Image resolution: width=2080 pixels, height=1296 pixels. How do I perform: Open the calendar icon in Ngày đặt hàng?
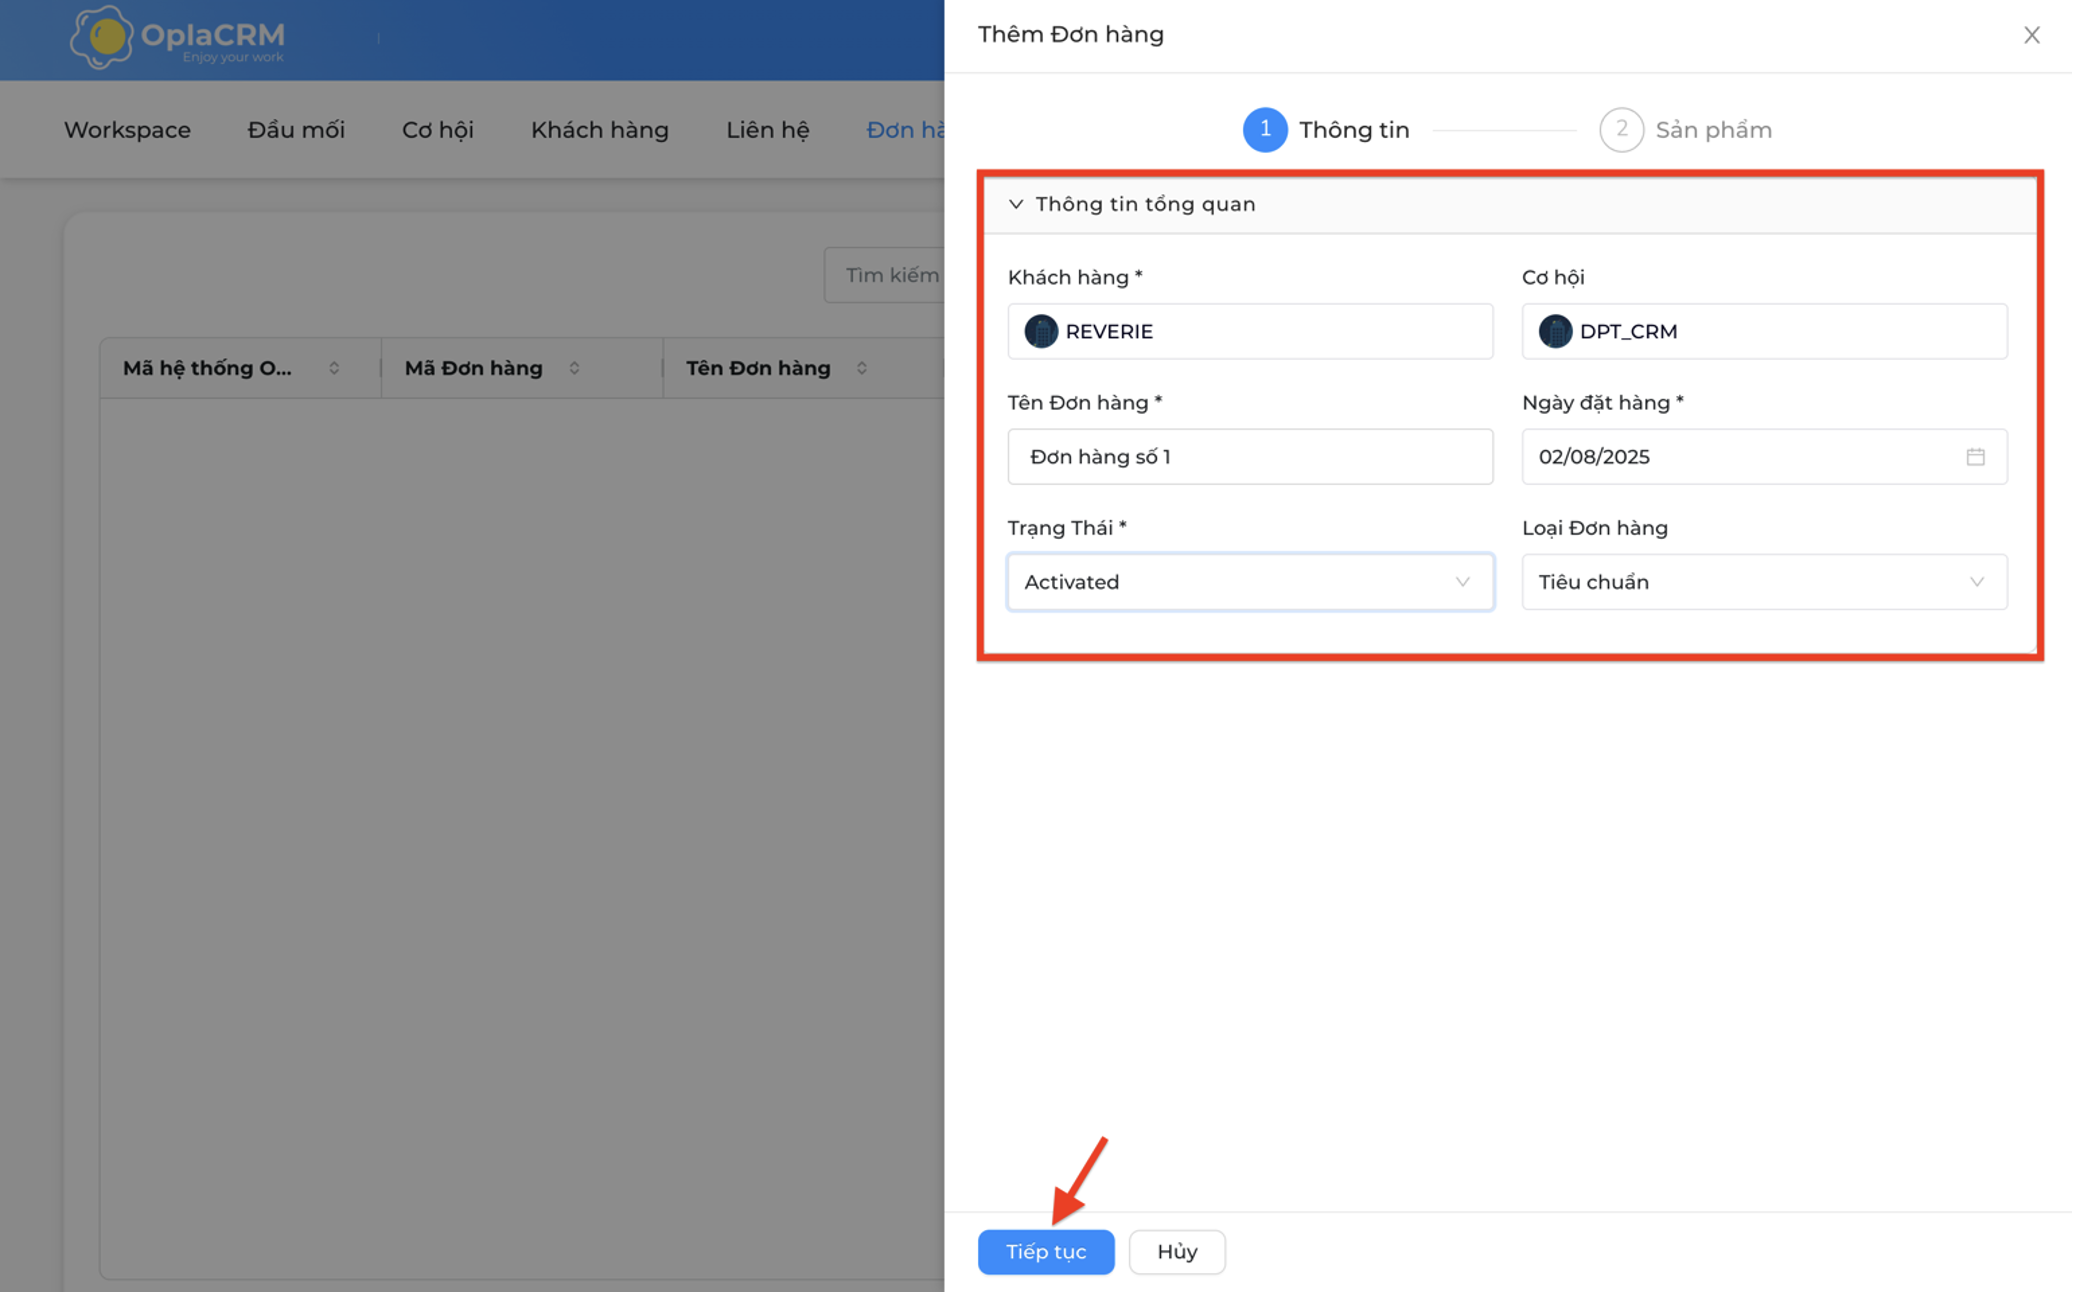pyautogui.click(x=1975, y=457)
